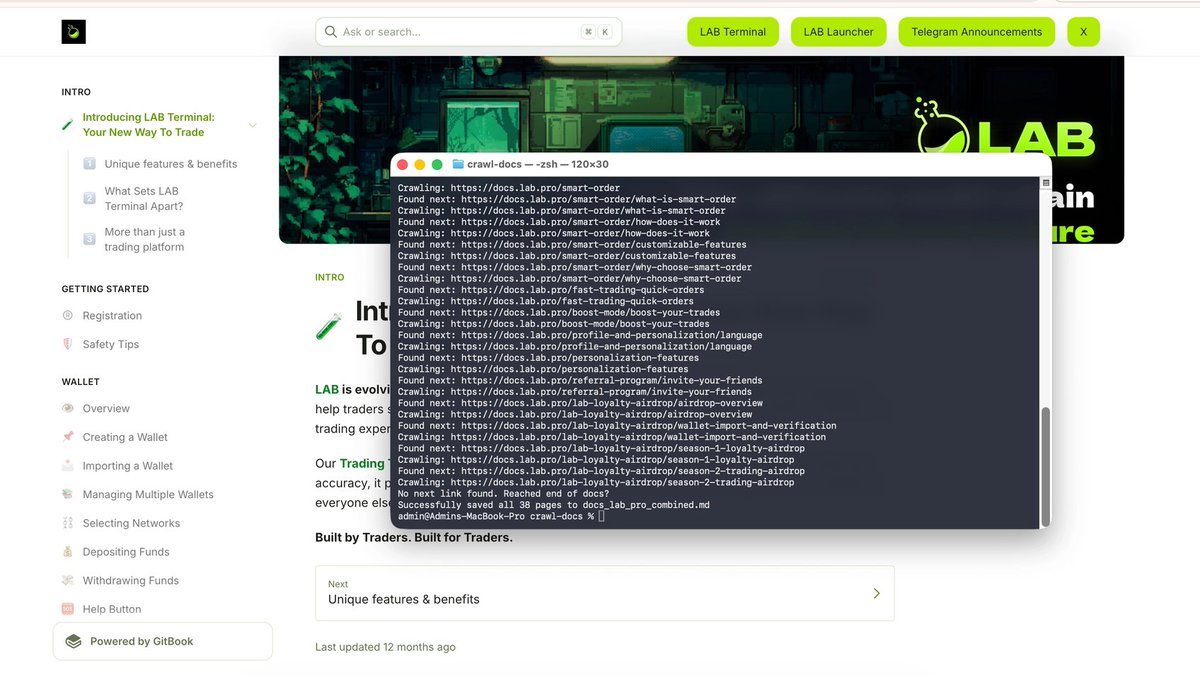This screenshot has width=1200, height=675.
Task: Open Depositing Funds page
Action: (x=126, y=552)
